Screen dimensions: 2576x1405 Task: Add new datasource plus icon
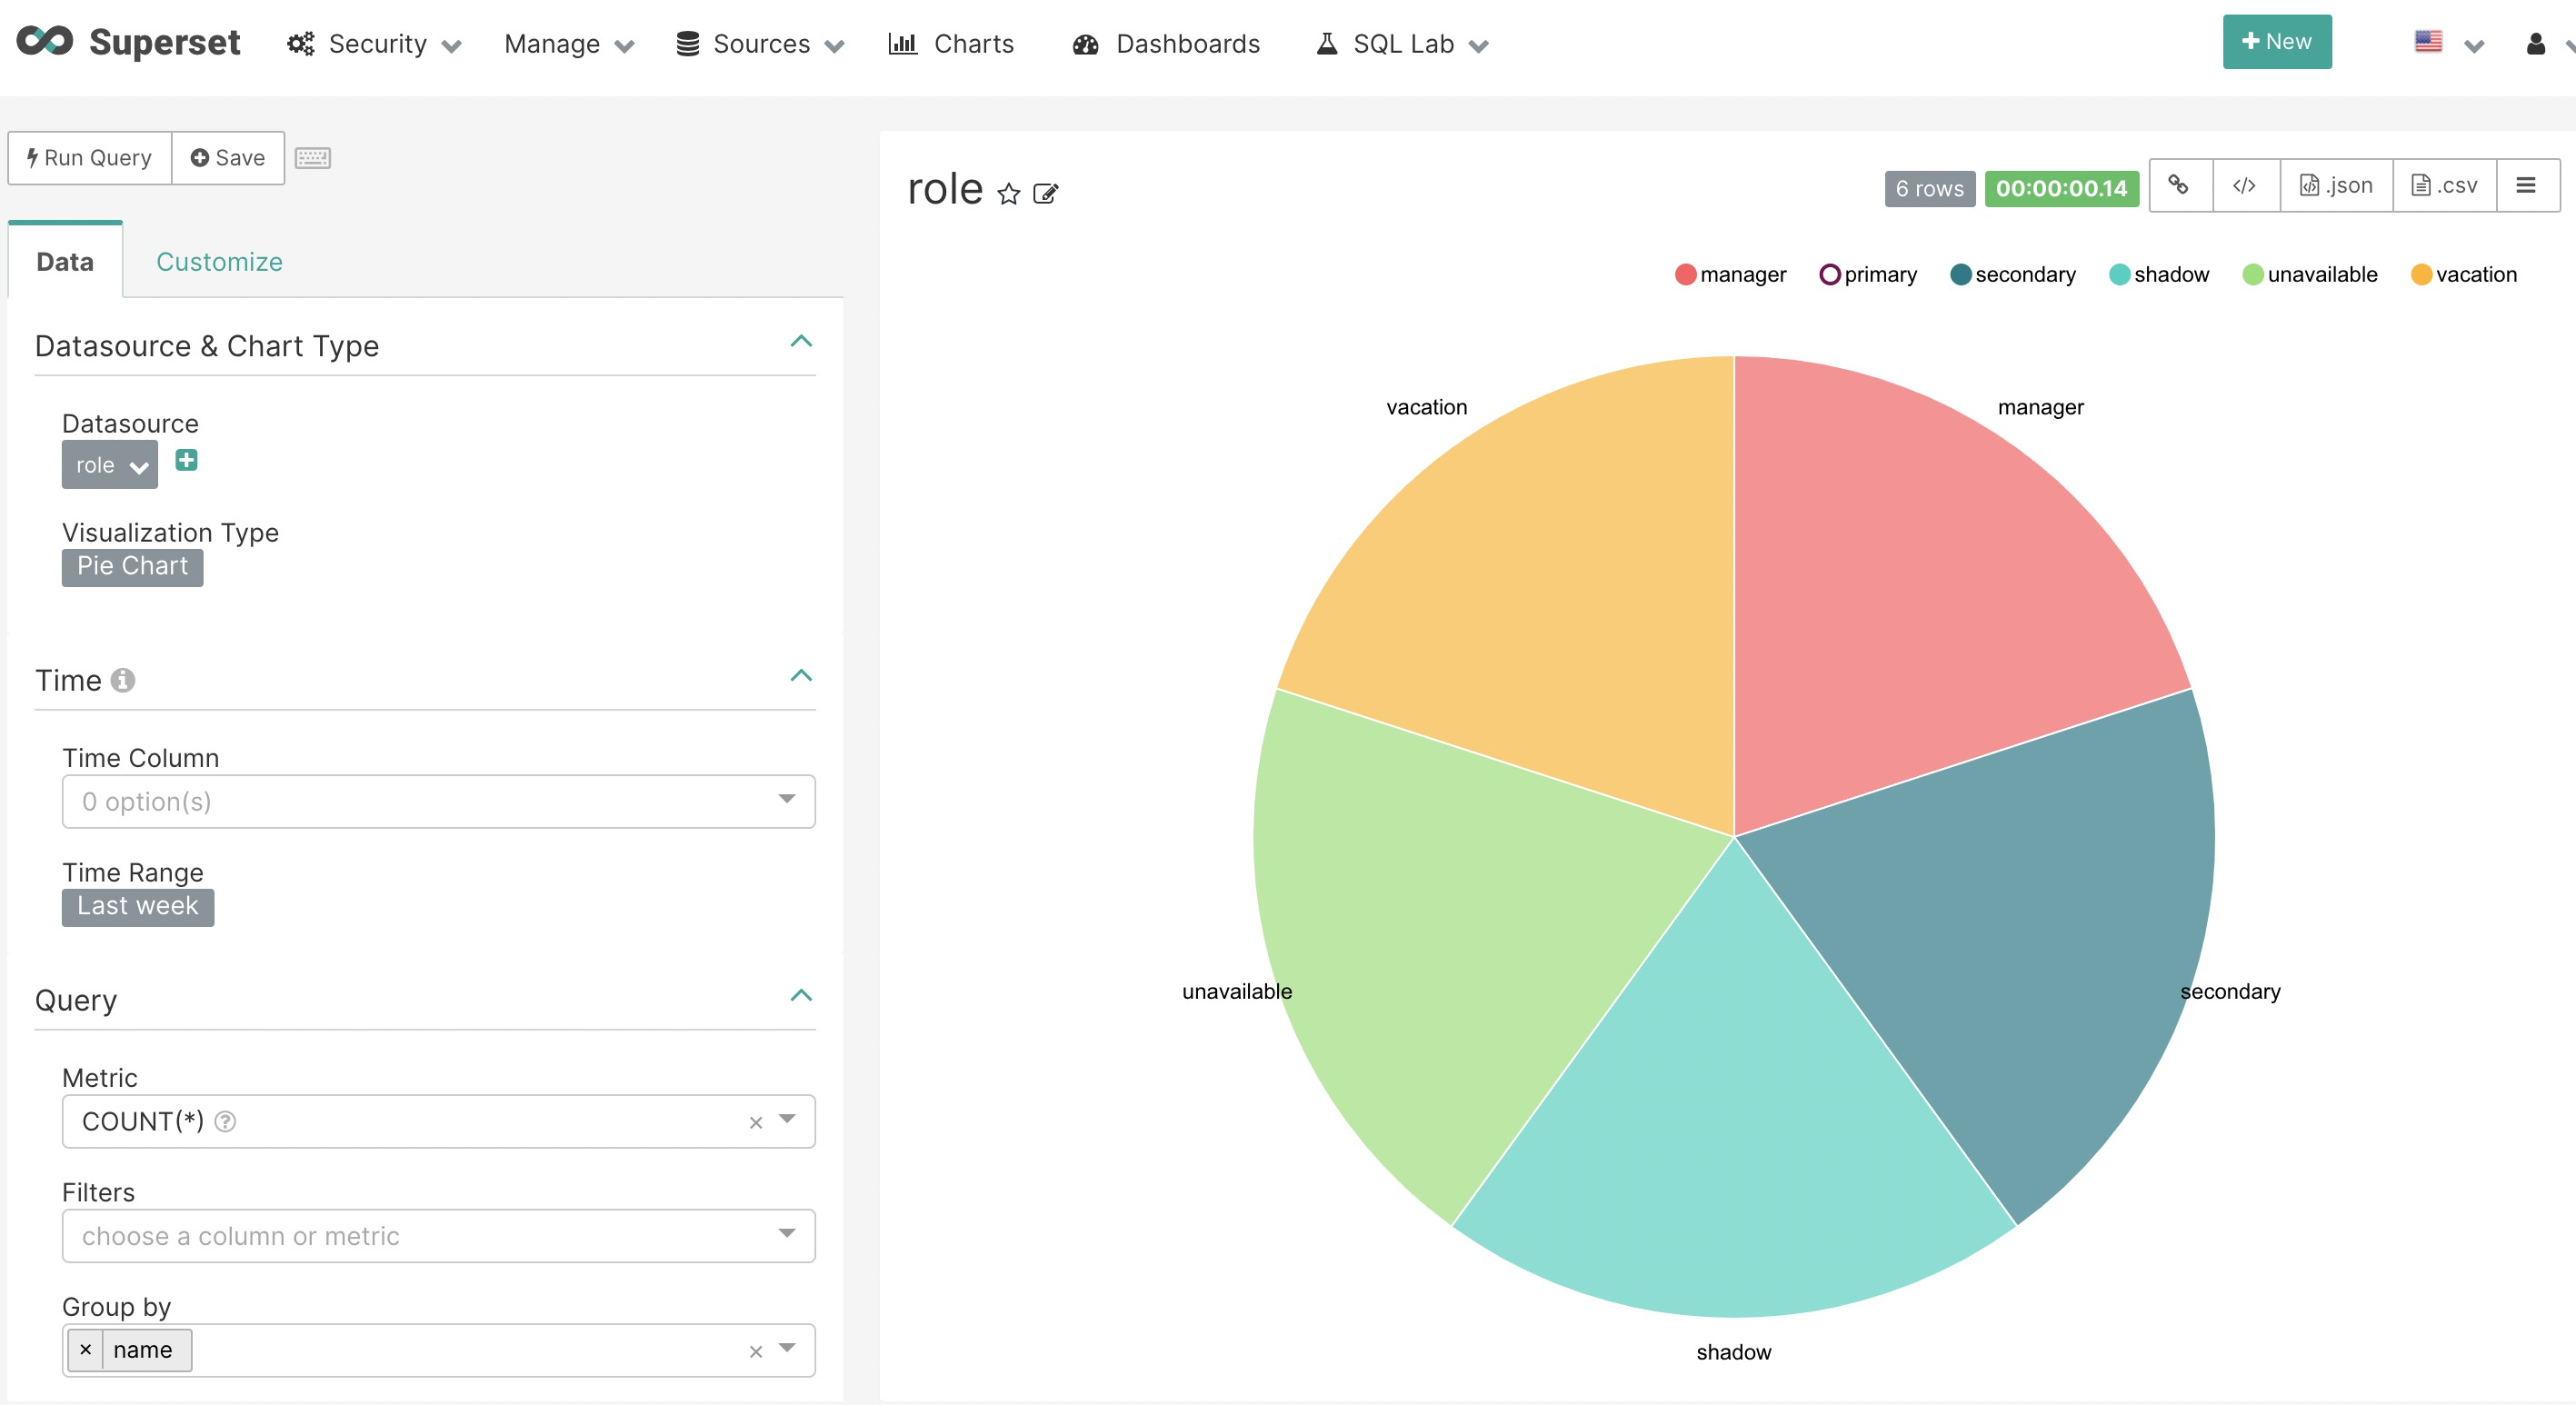(x=186, y=460)
